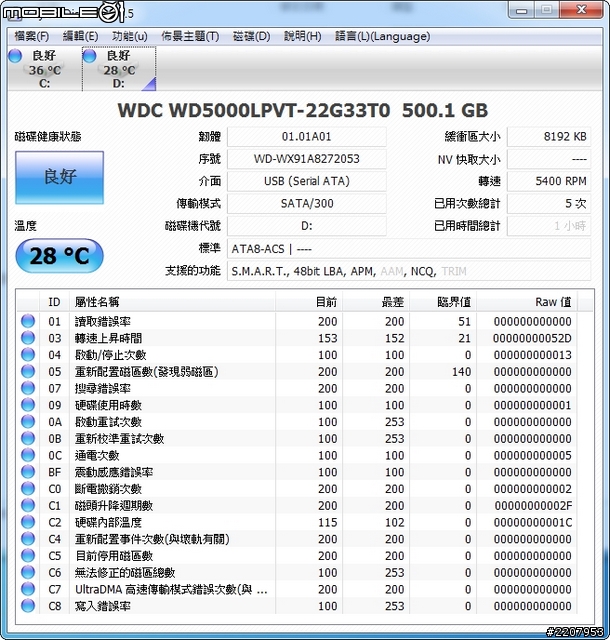Click status icon of attribute C0 斷電撤銷次數
Screen dimensions: 610x640
[28, 489]
